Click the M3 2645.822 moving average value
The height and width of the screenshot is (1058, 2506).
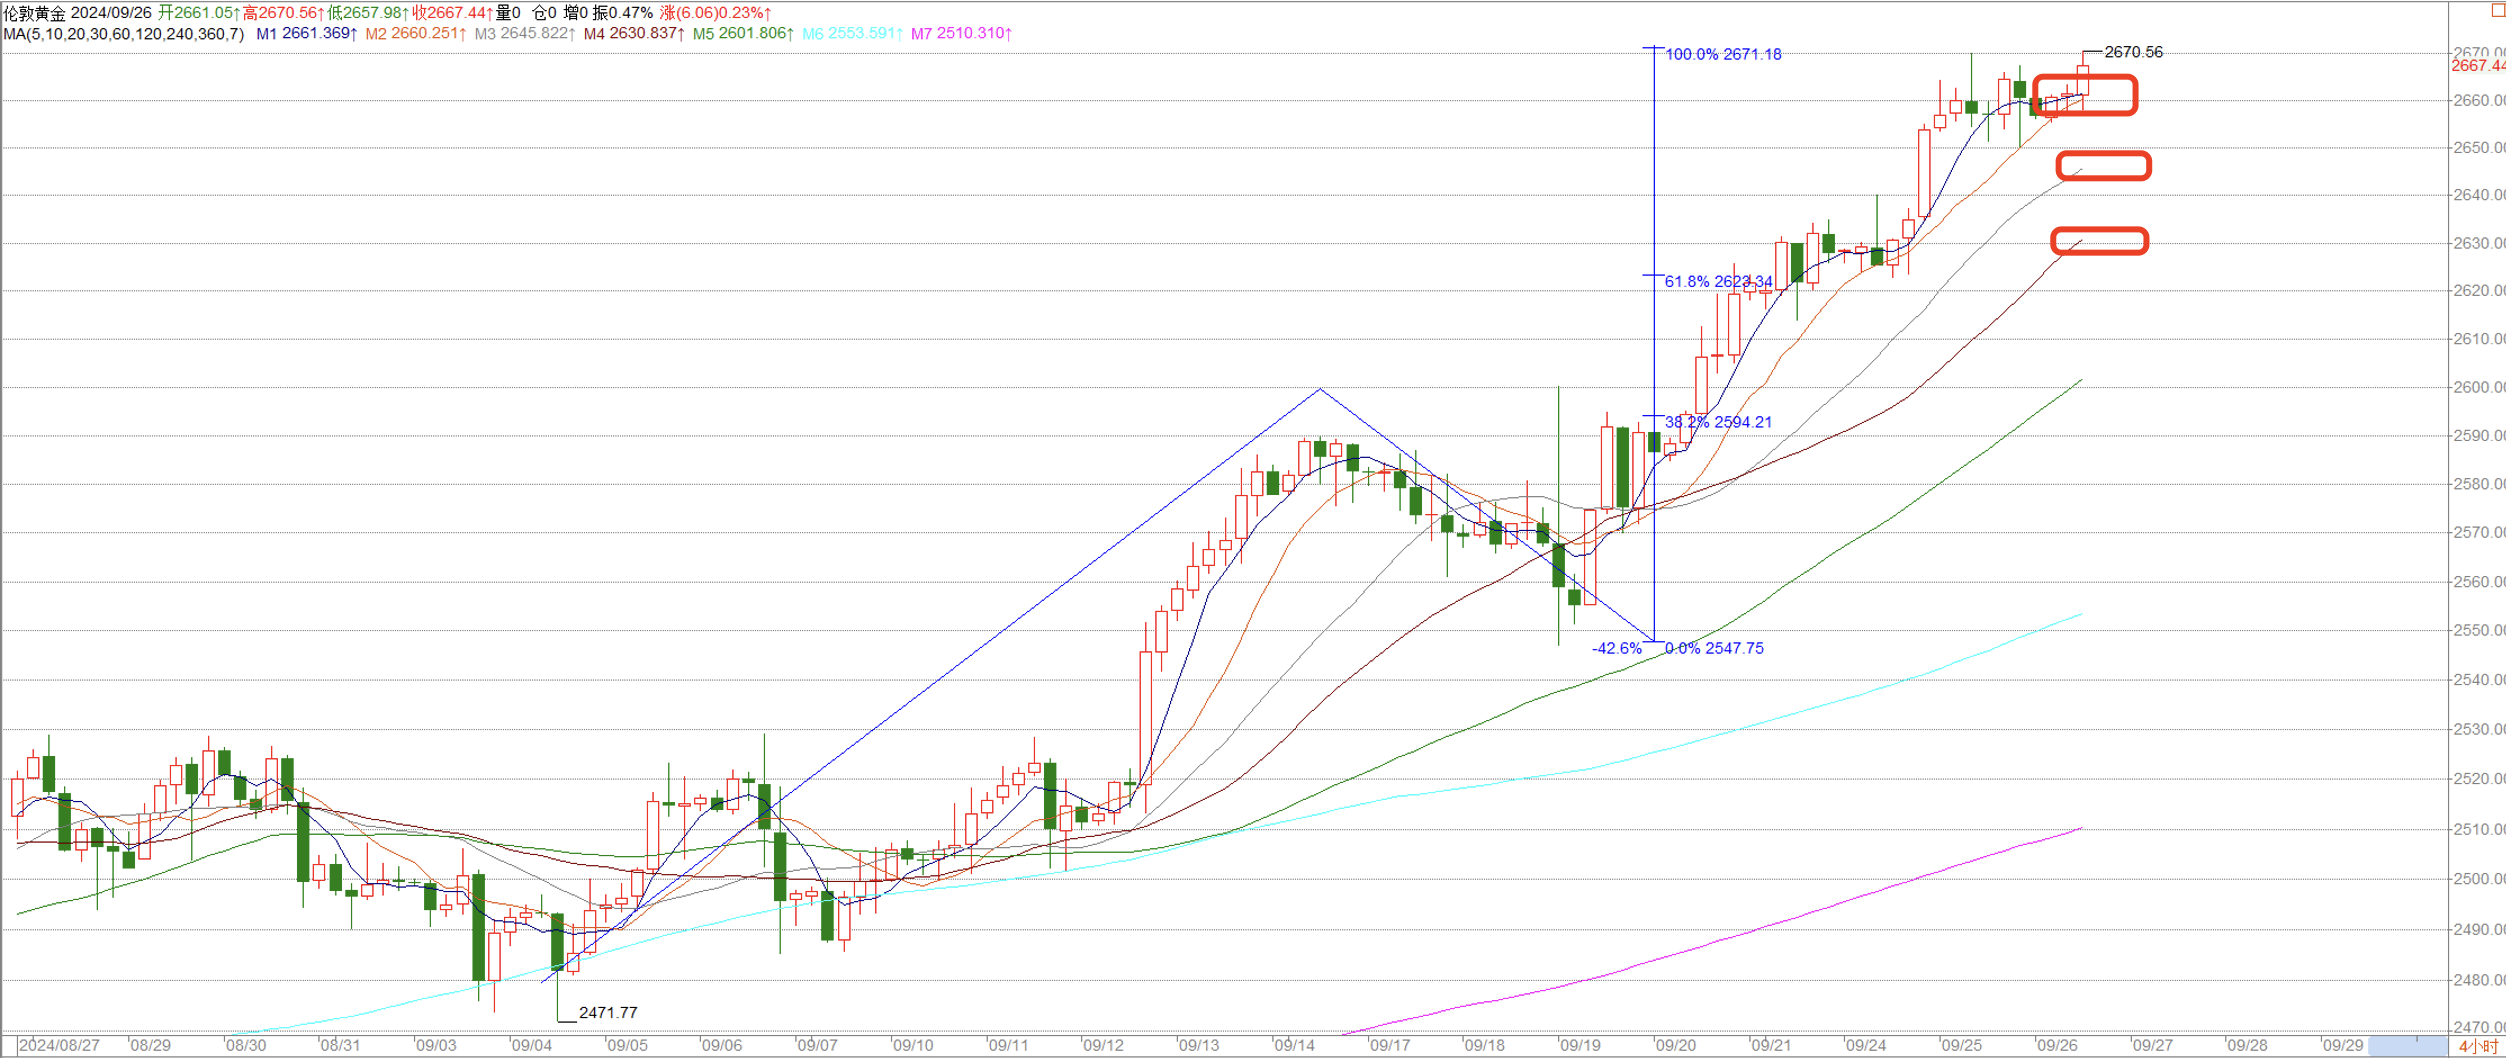pos(525,34)
